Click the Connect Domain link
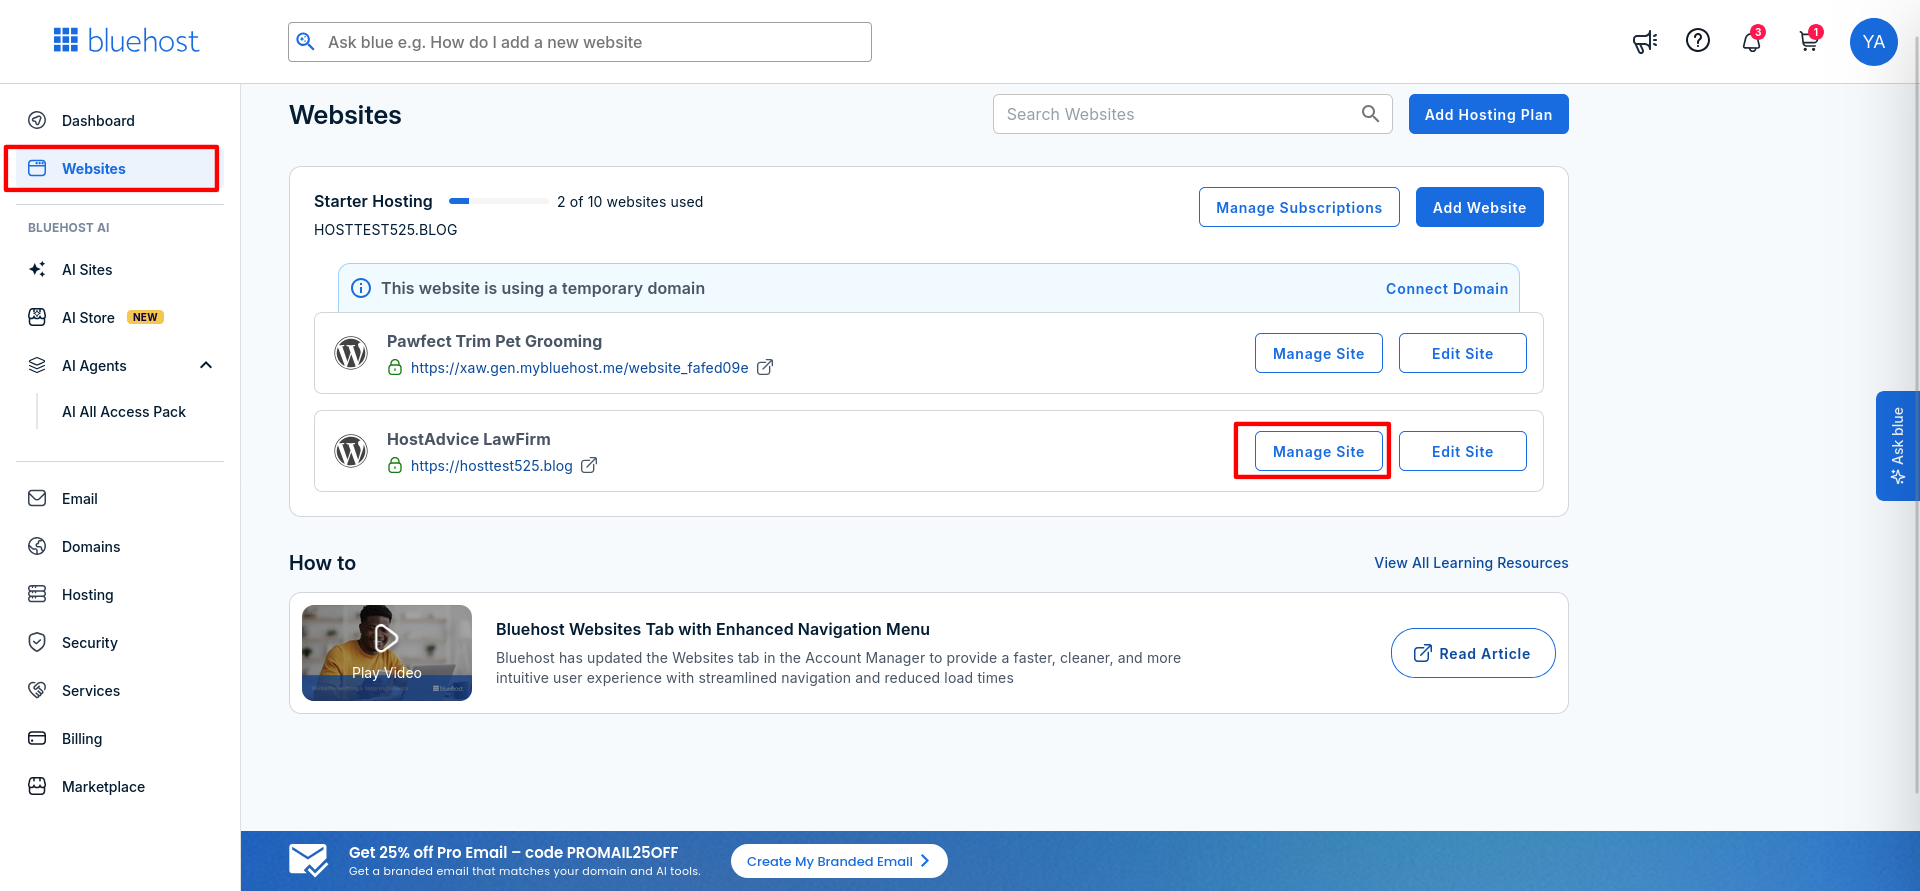1920x891 pixels. 1446,288
